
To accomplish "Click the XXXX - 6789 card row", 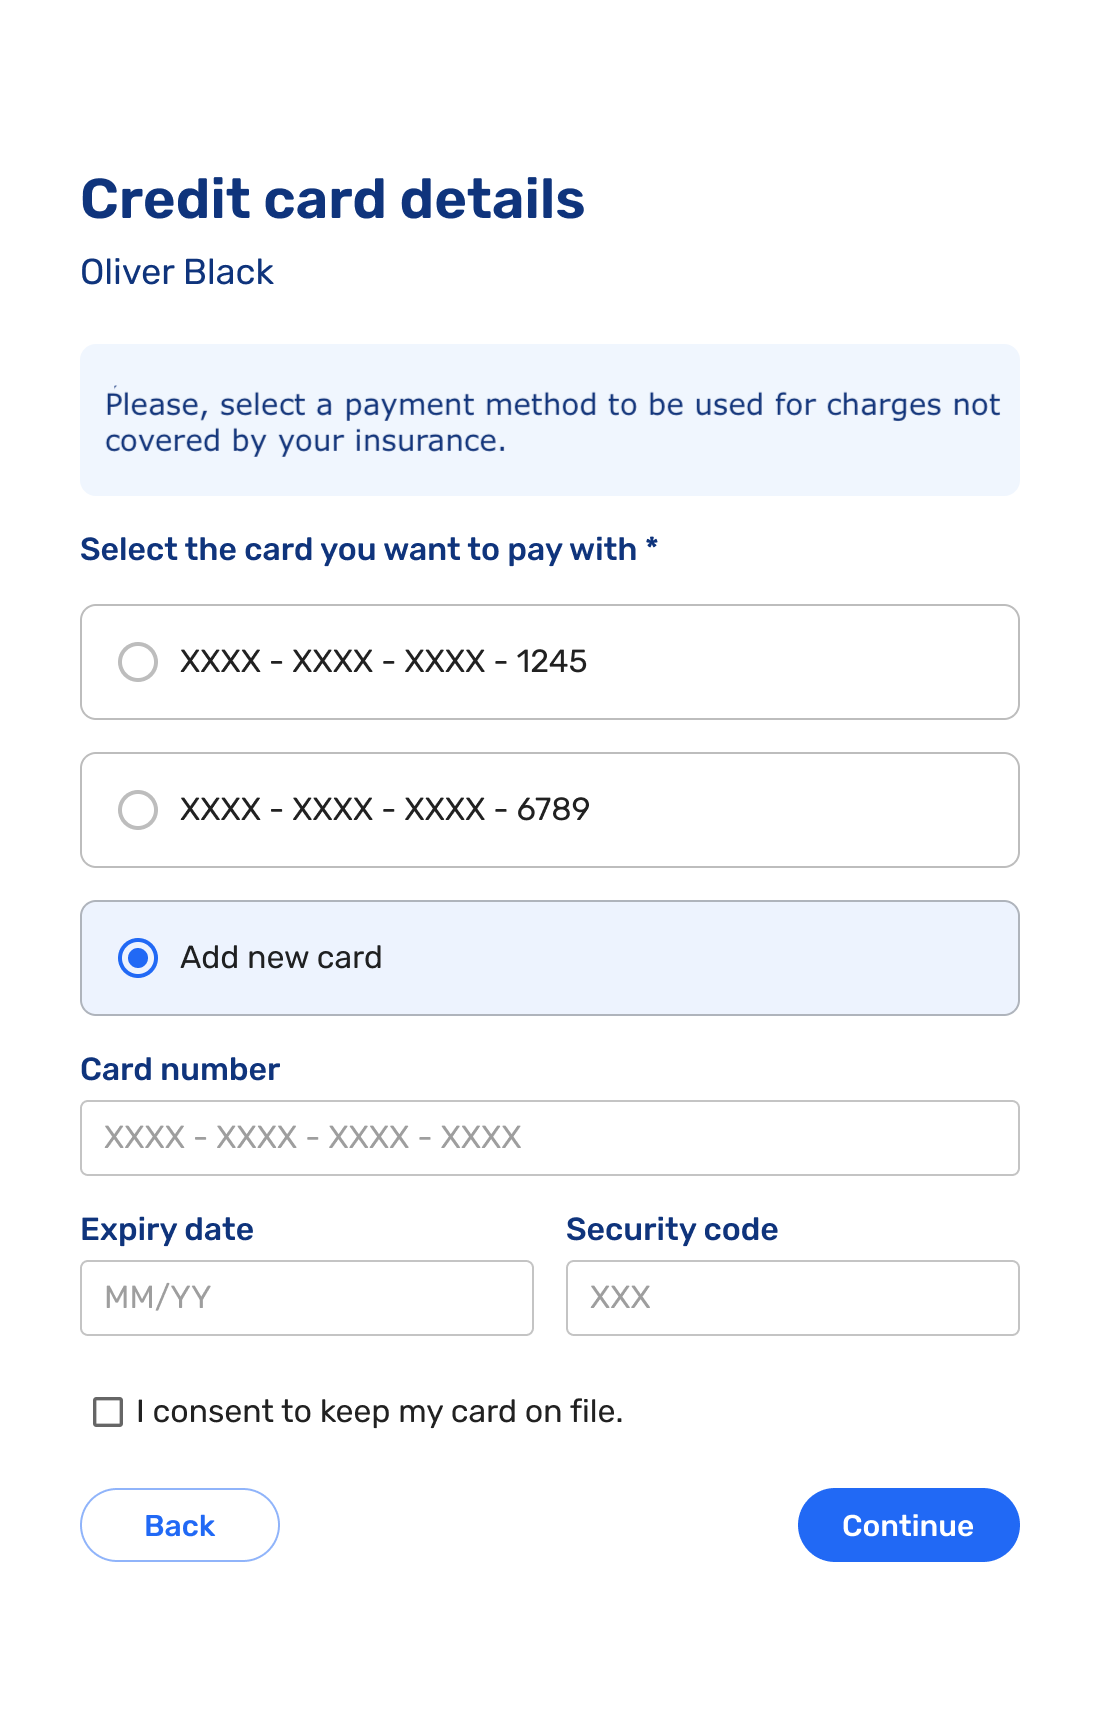I will click(550, 809).
